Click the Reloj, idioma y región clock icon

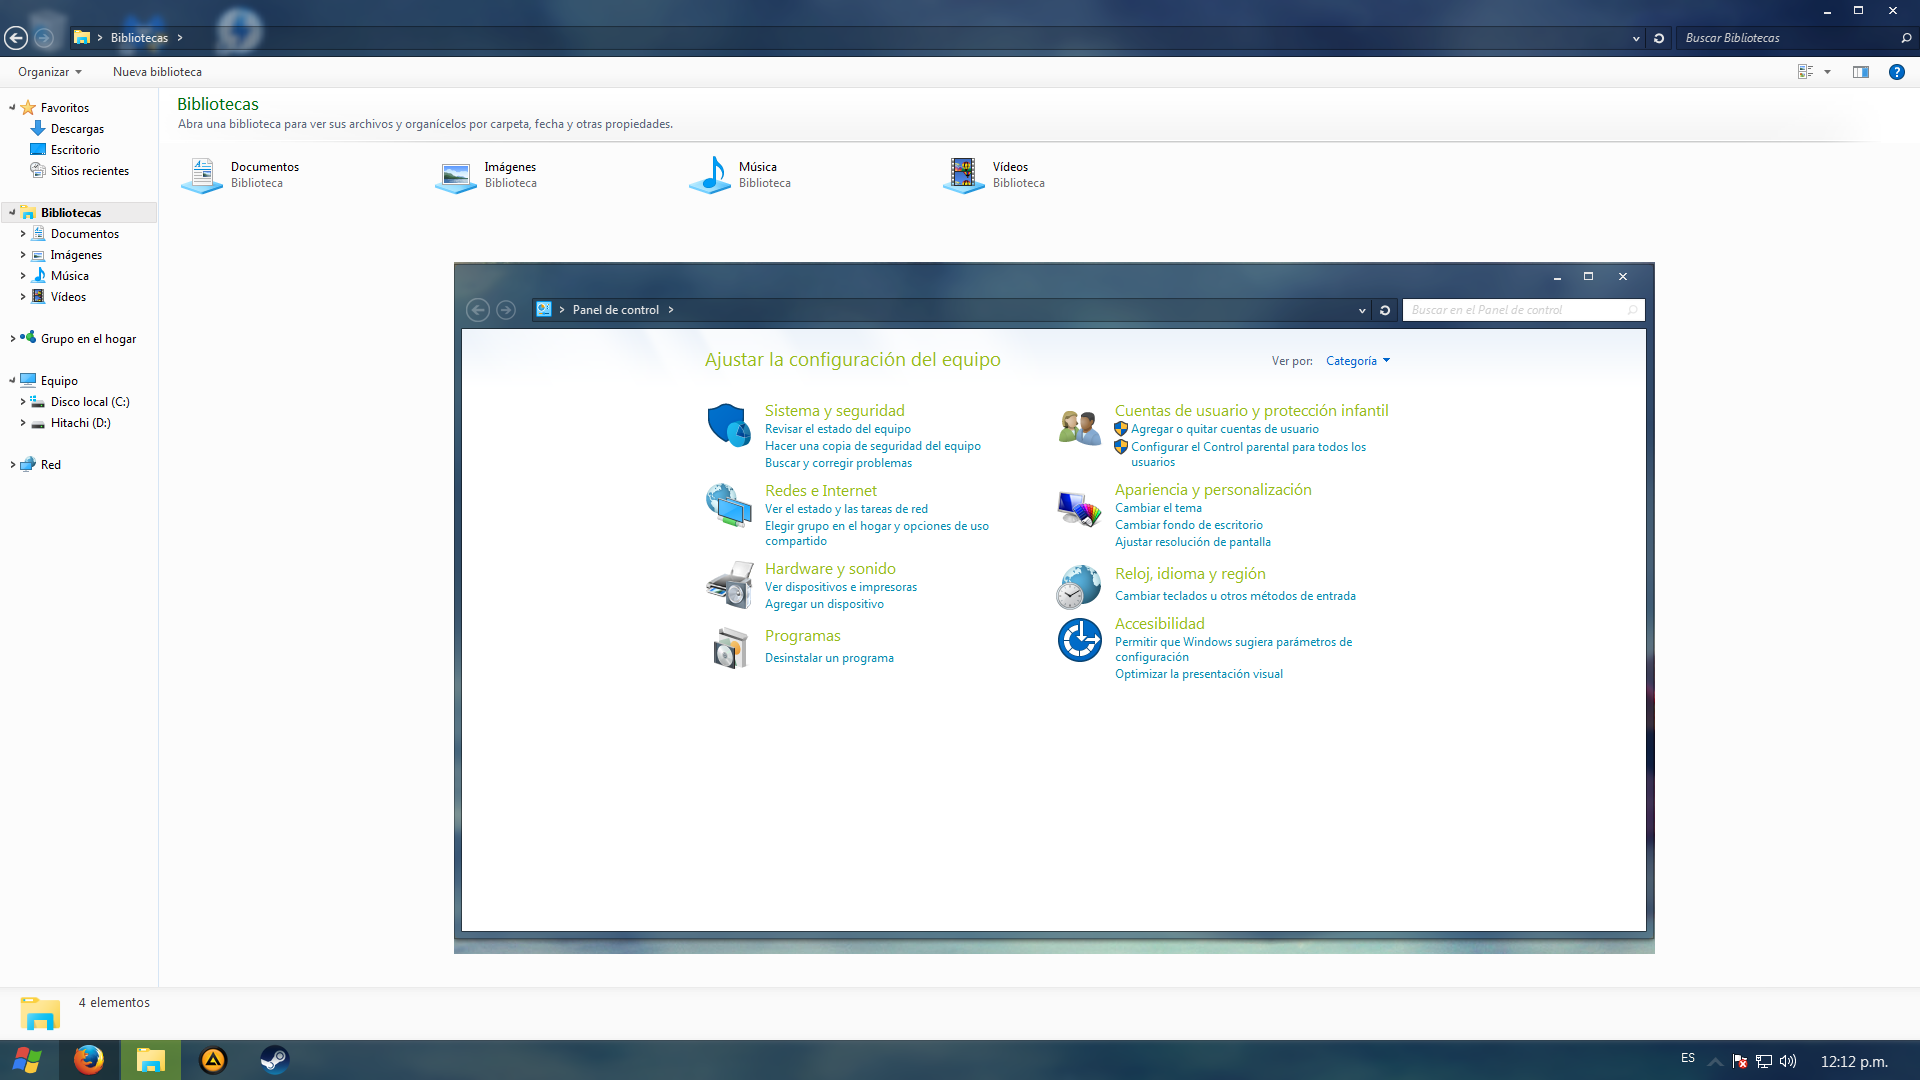click(1078, 587)
